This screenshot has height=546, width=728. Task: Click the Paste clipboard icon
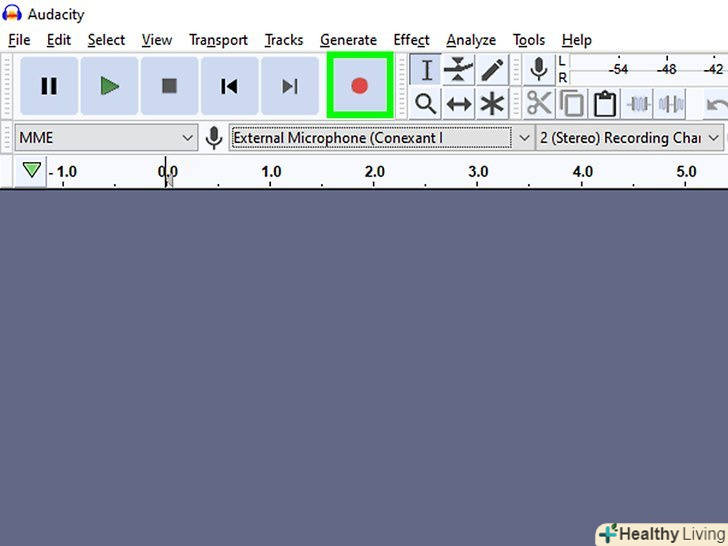[605, 104]
